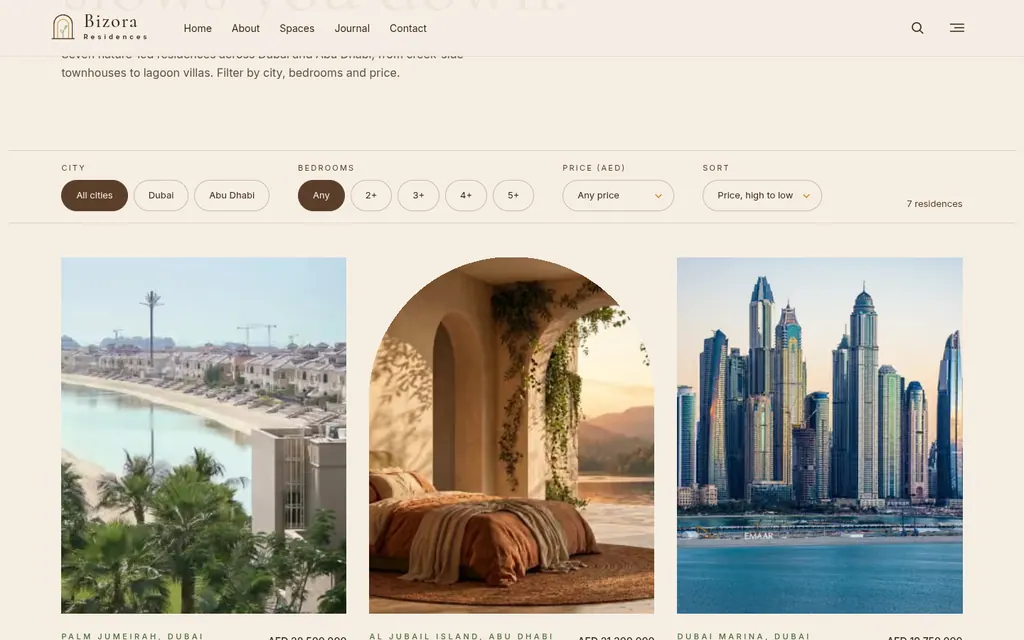Filter by Abu Dhabi city pill

pos(231,195)
